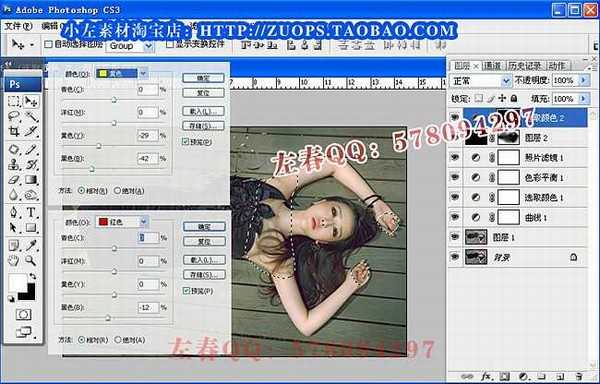Open the foreground color swatch
Screen dimensions: 600x384
(x=18, y=283)
